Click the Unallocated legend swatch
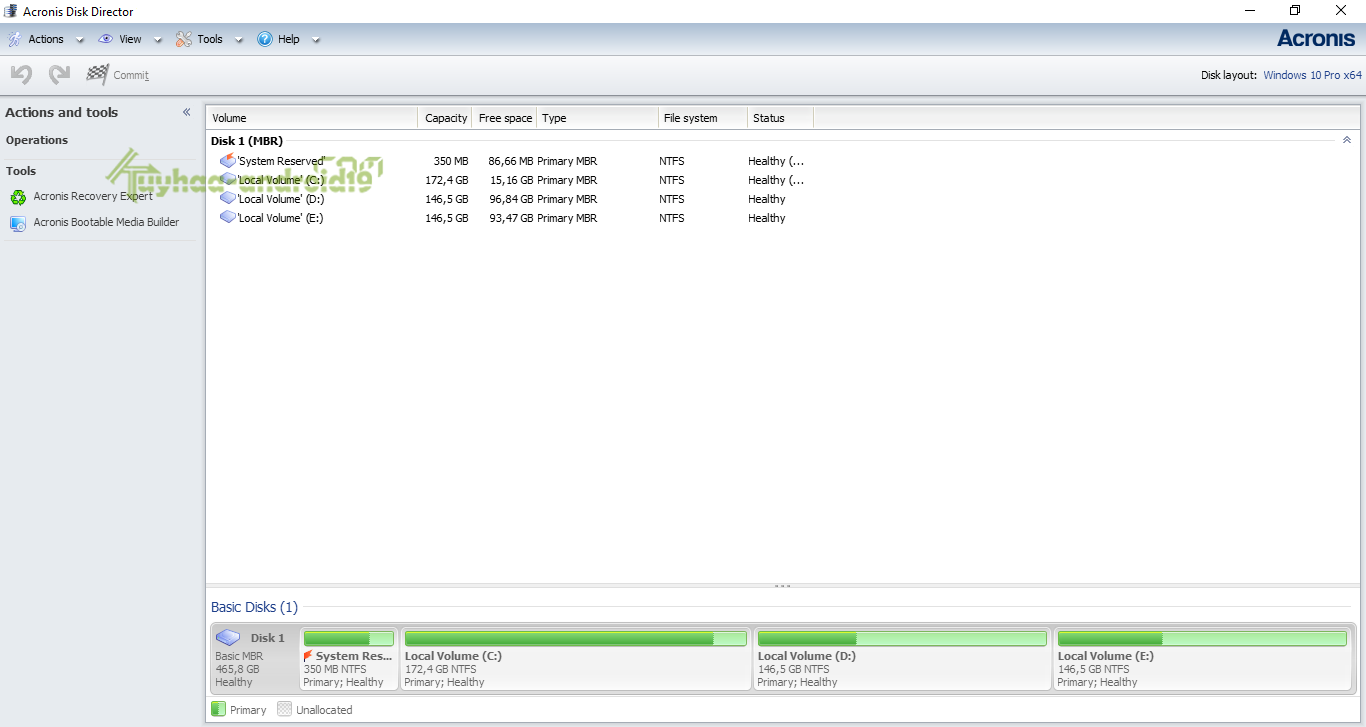The height and width of the screenshot is (727, 1366). pyautogui.click(x=284, y=709)
